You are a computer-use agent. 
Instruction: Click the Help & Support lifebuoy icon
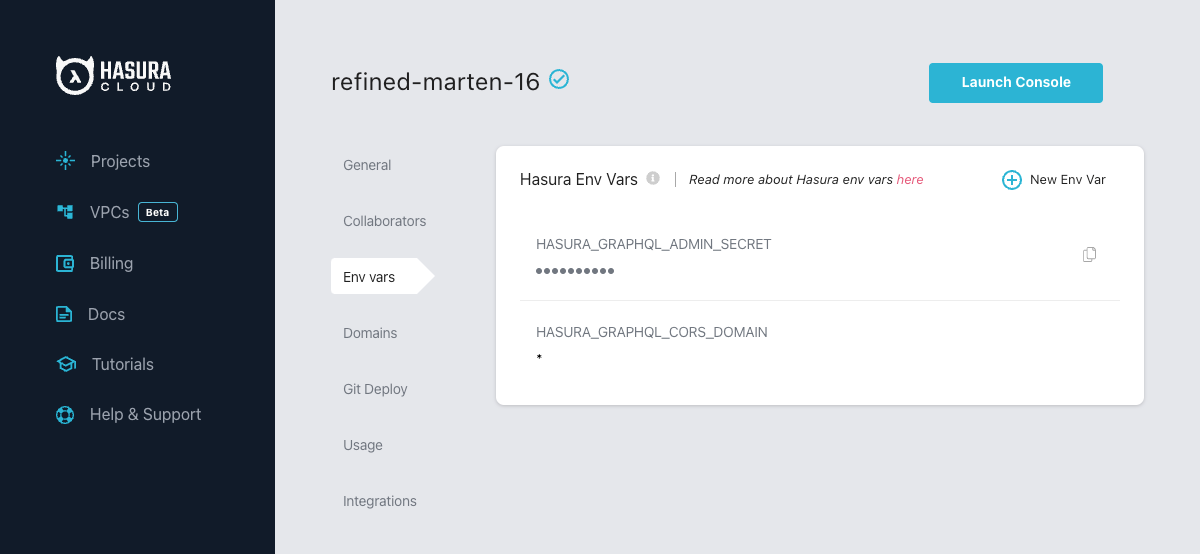[65, 414]
